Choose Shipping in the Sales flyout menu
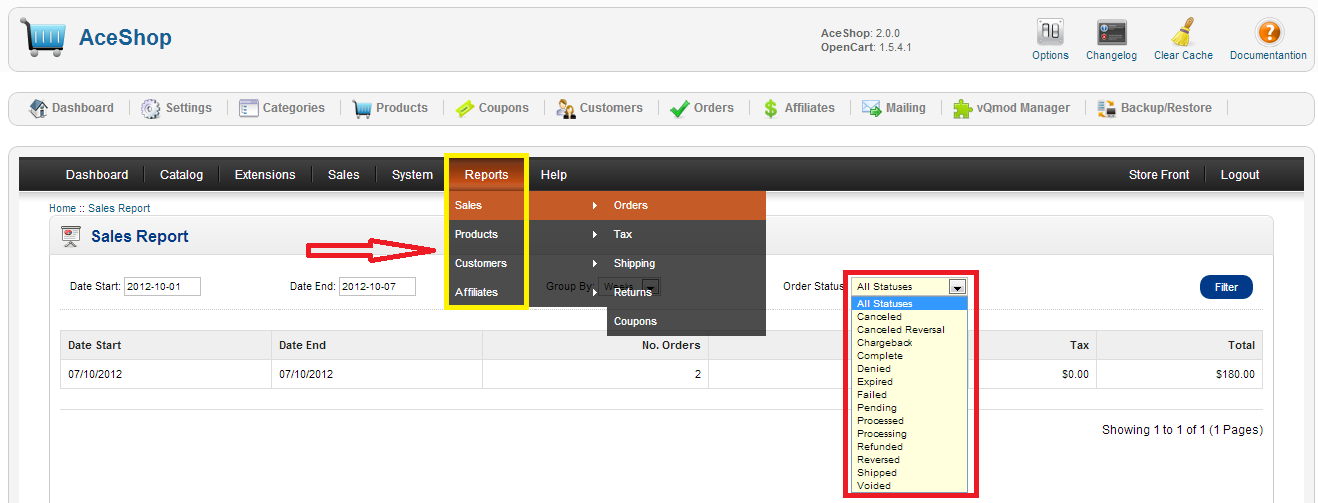 (x=686, y=263)
